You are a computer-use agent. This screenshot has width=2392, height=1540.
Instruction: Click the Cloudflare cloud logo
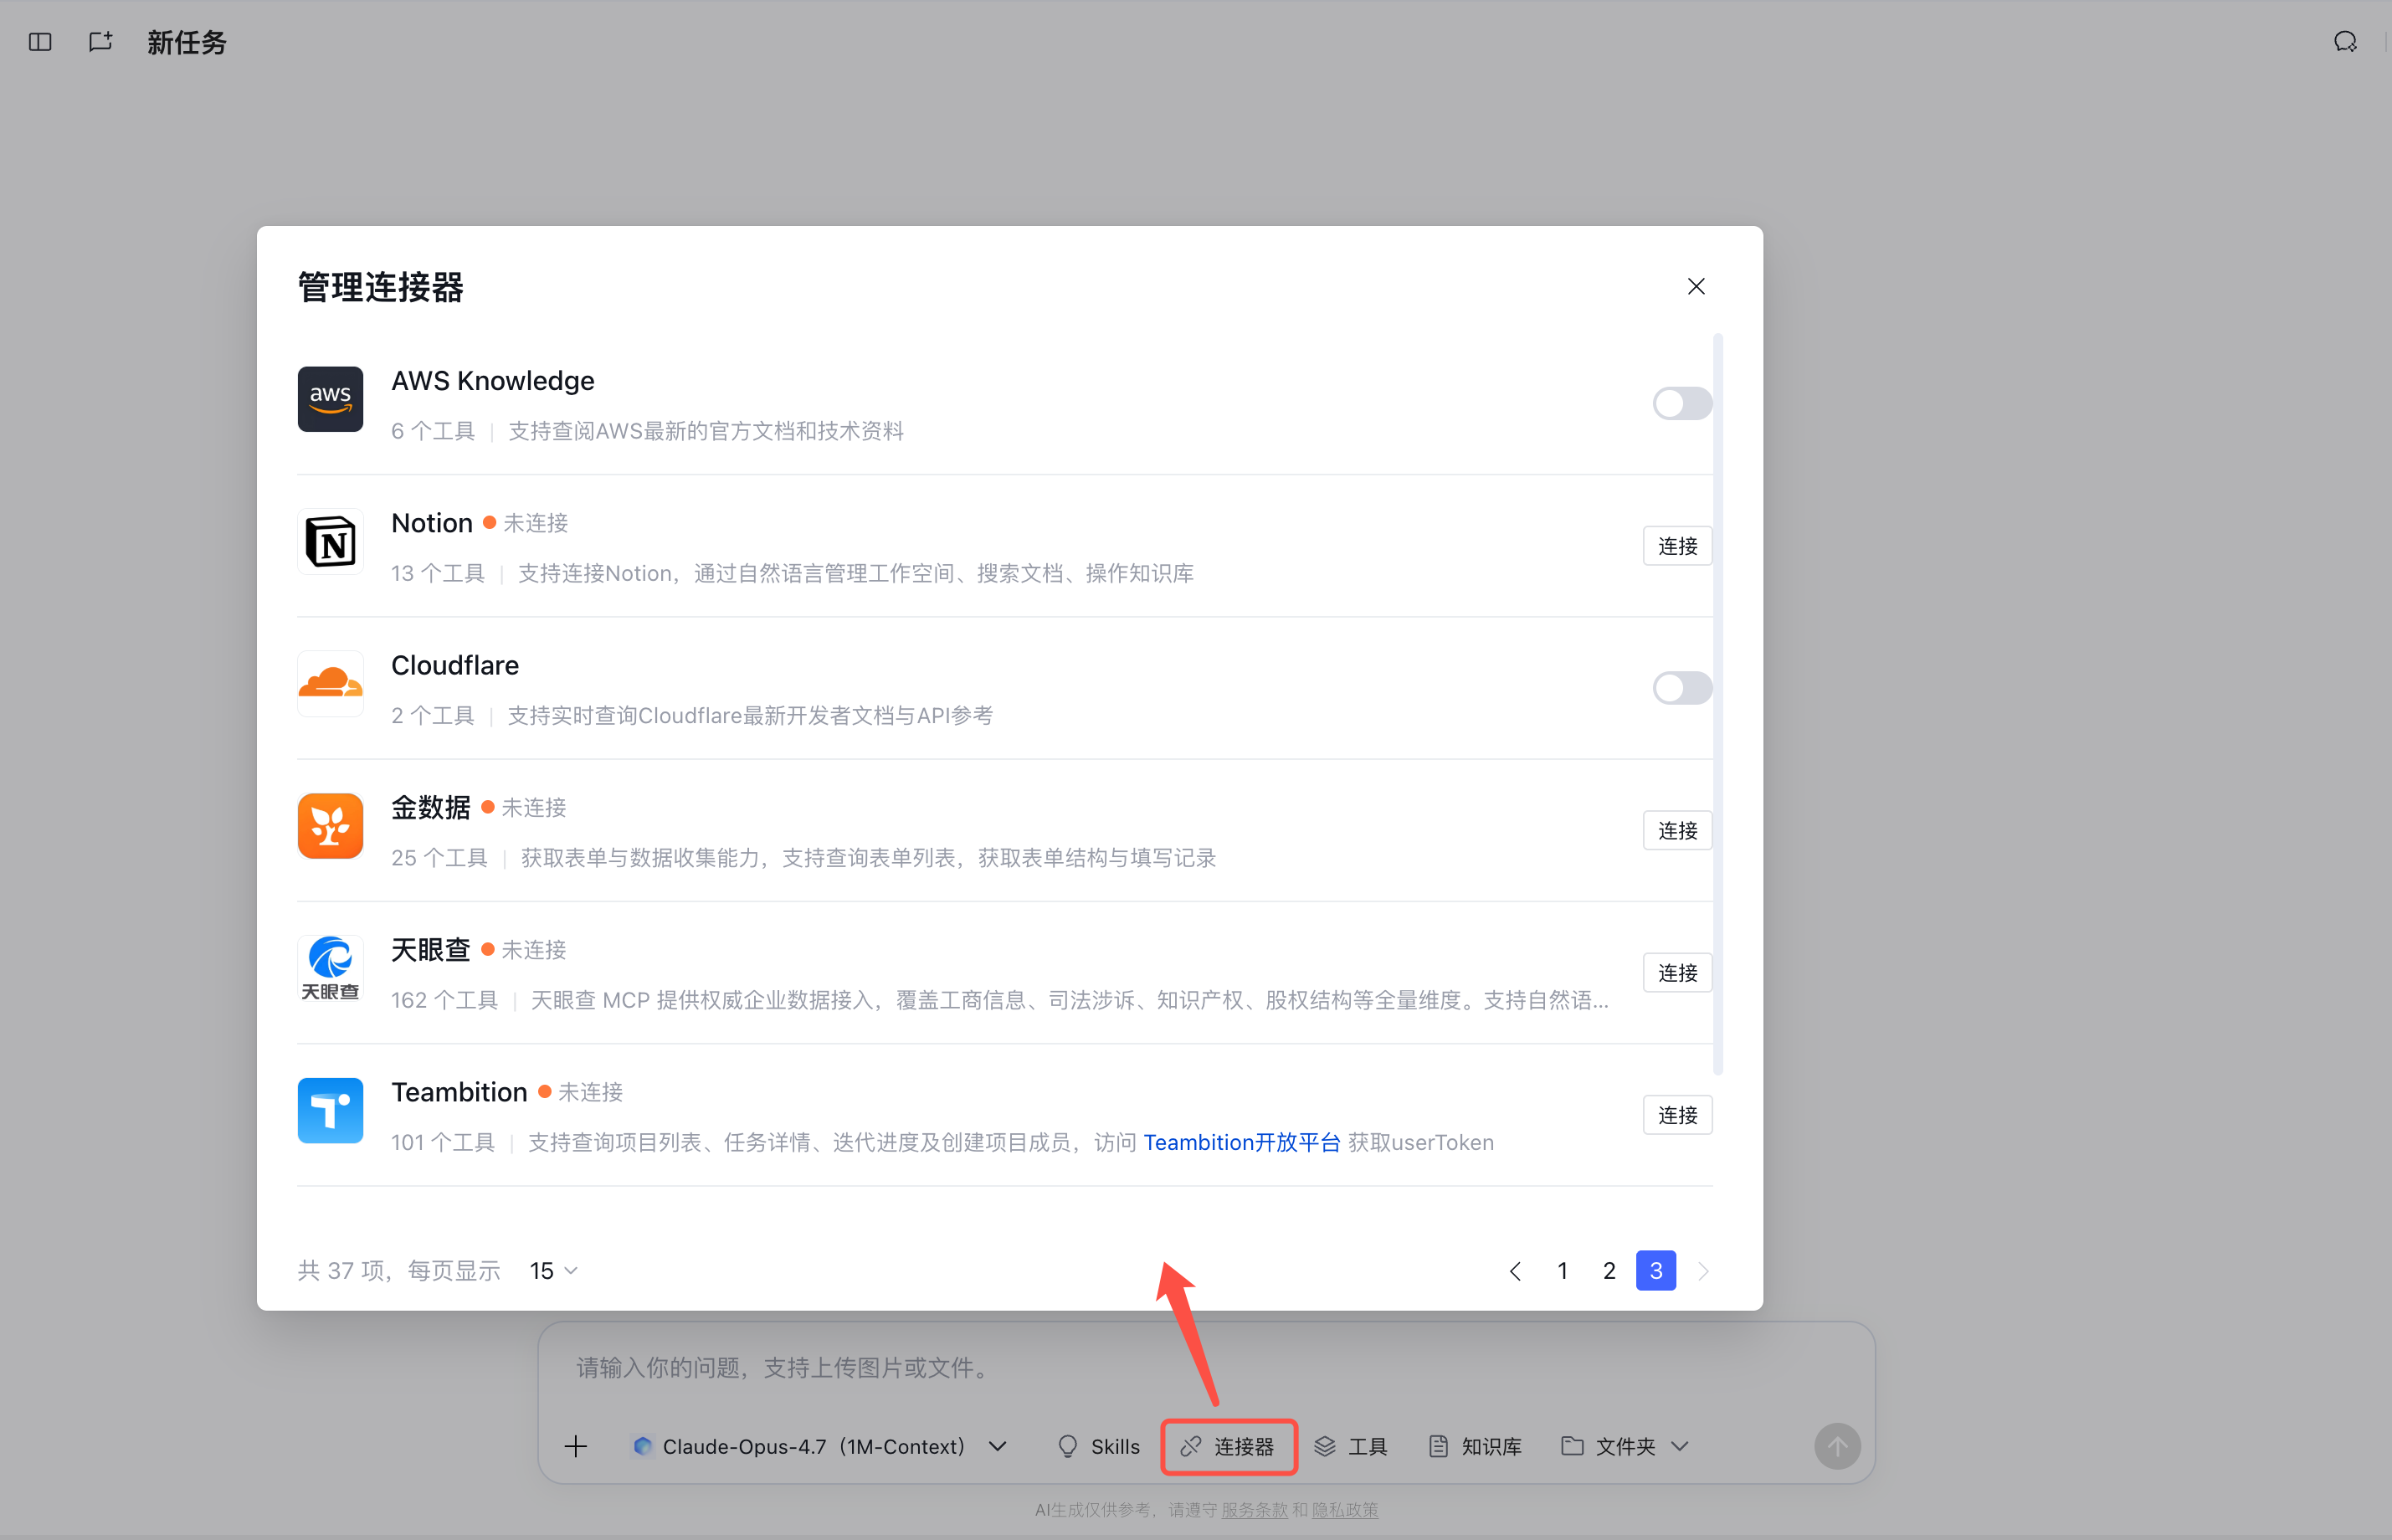(330, 684)
